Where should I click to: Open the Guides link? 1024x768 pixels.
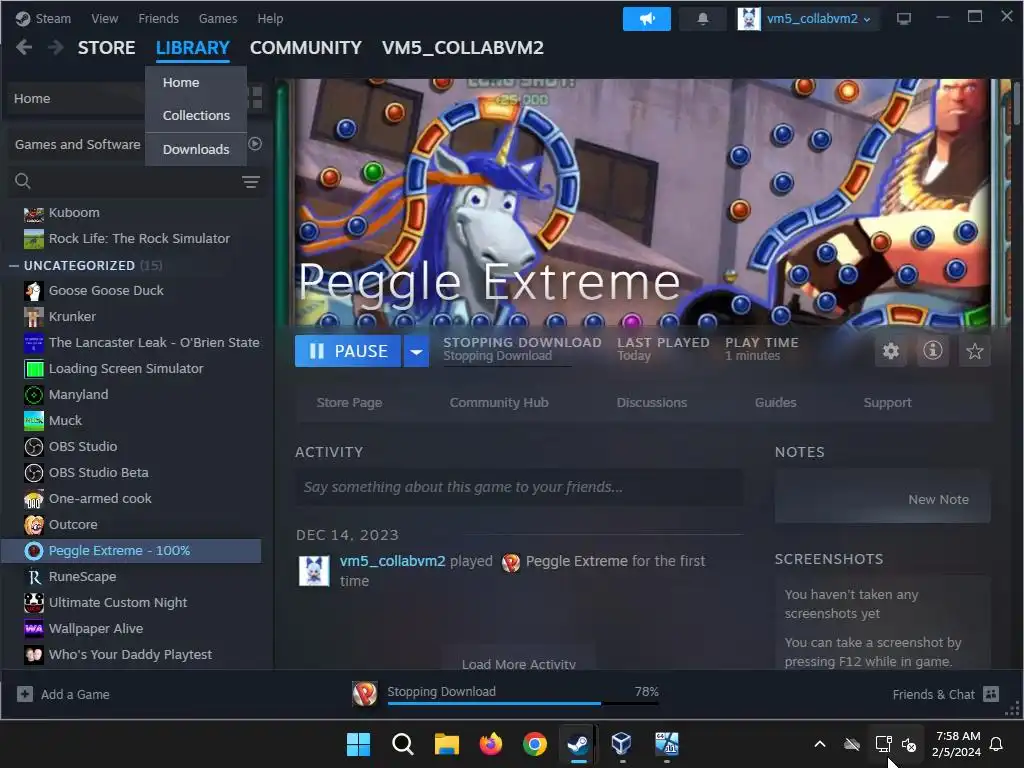[775, 402]
